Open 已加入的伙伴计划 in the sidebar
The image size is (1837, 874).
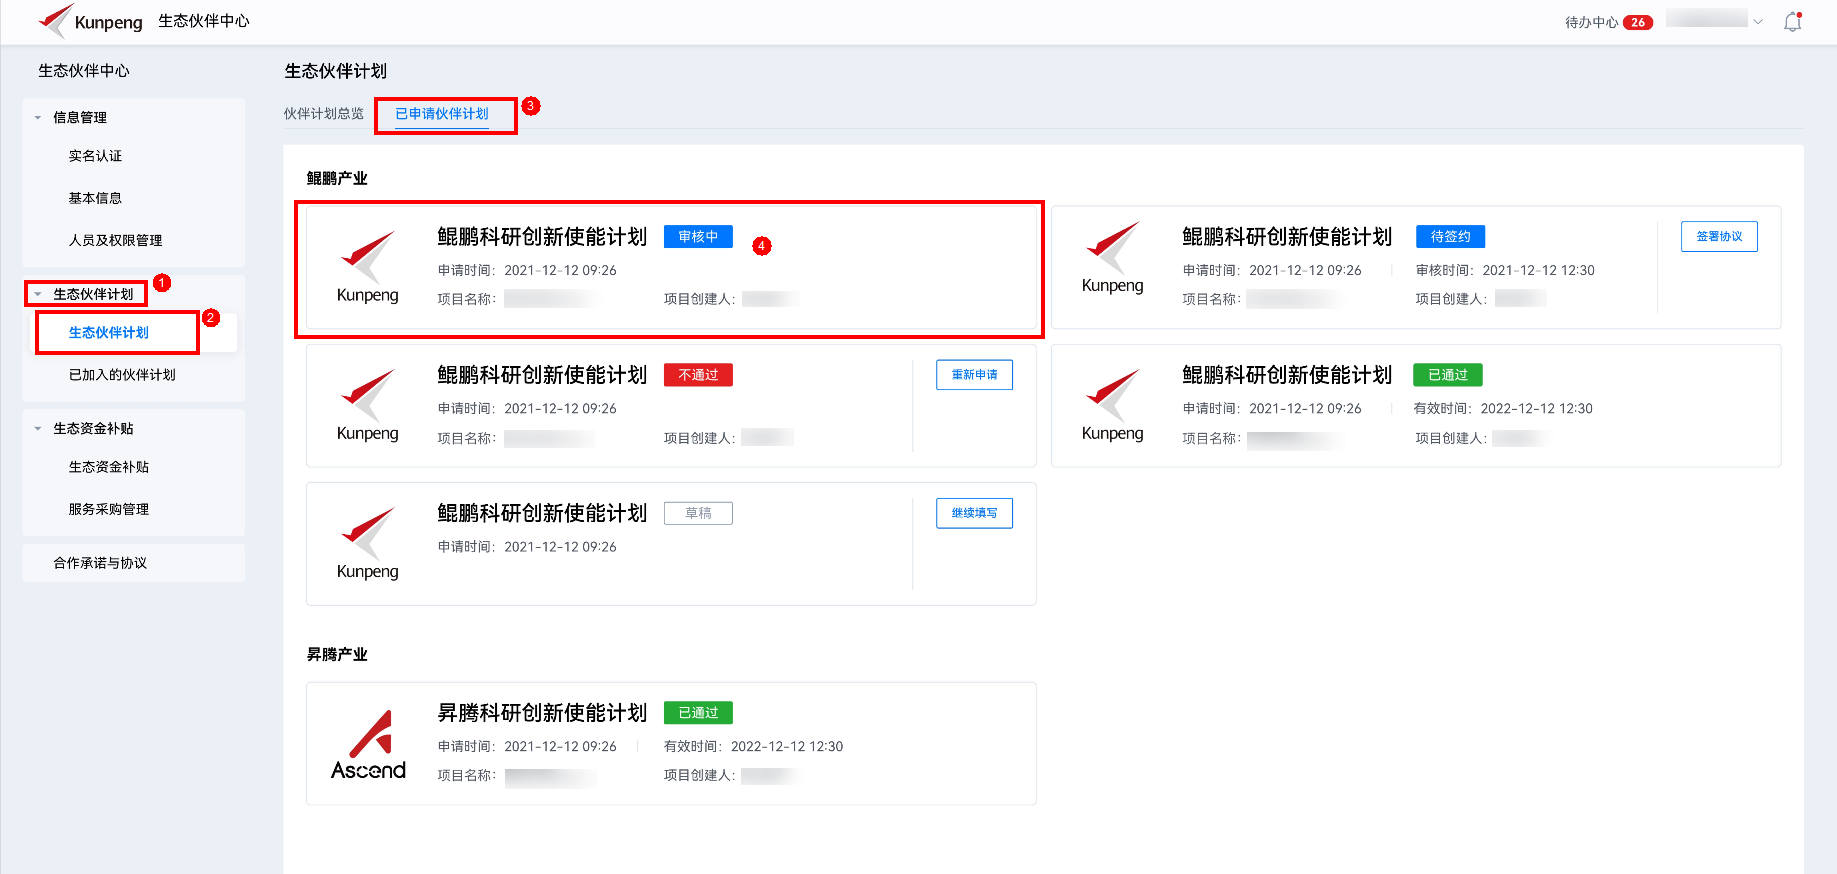tap(122, 375)
